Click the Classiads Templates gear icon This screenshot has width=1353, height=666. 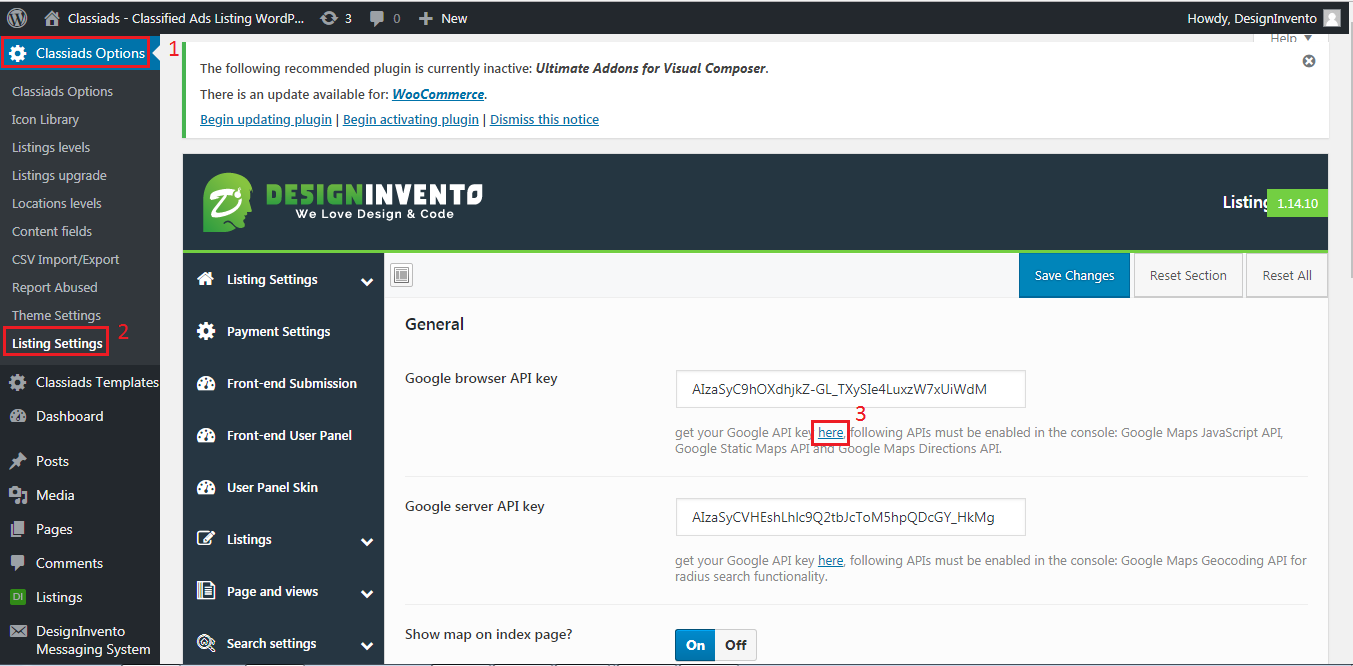coord(18,382)
